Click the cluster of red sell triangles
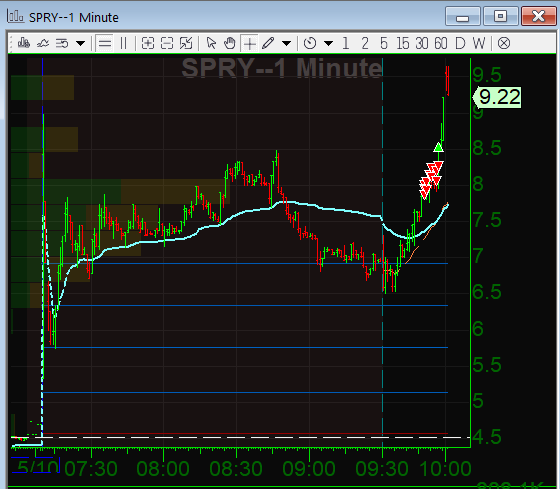560x489 pixels. coord(431,179)
